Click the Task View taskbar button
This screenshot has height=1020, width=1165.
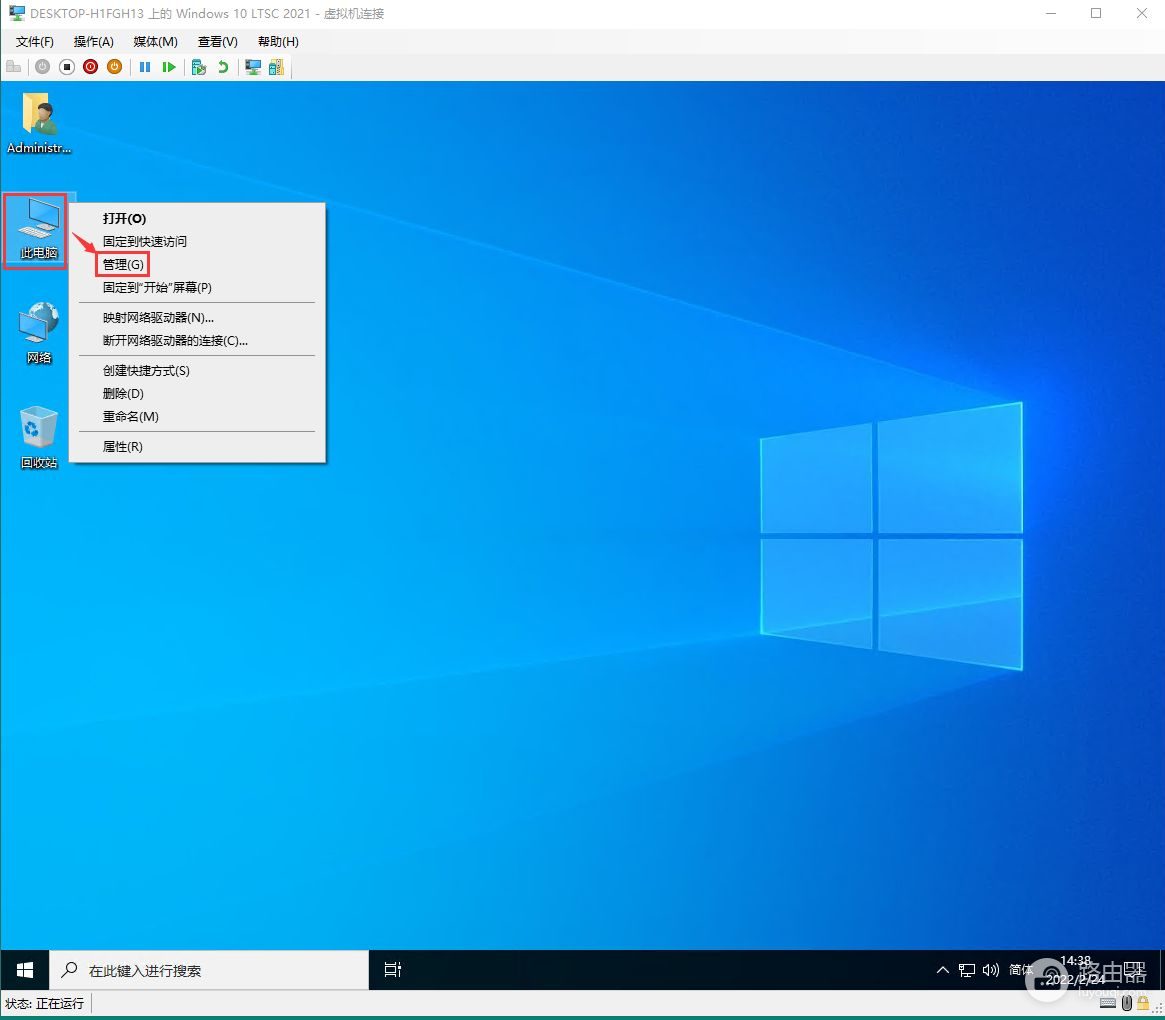[x=393, y=970]
